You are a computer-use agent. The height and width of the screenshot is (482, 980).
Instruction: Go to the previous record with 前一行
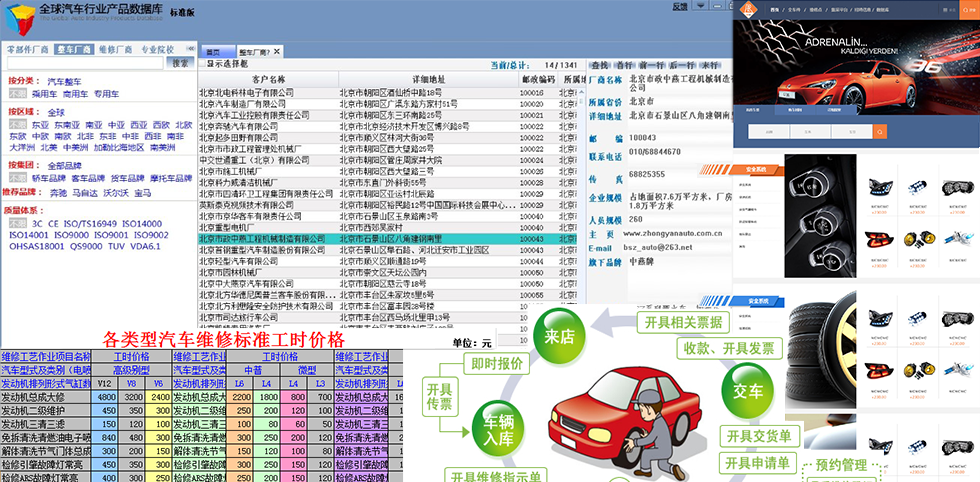click(650, 65)
